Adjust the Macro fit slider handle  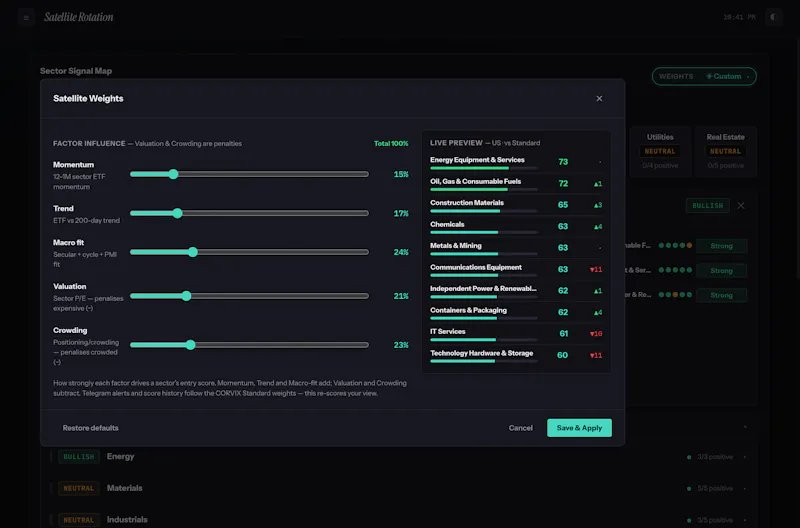point(192,252)
